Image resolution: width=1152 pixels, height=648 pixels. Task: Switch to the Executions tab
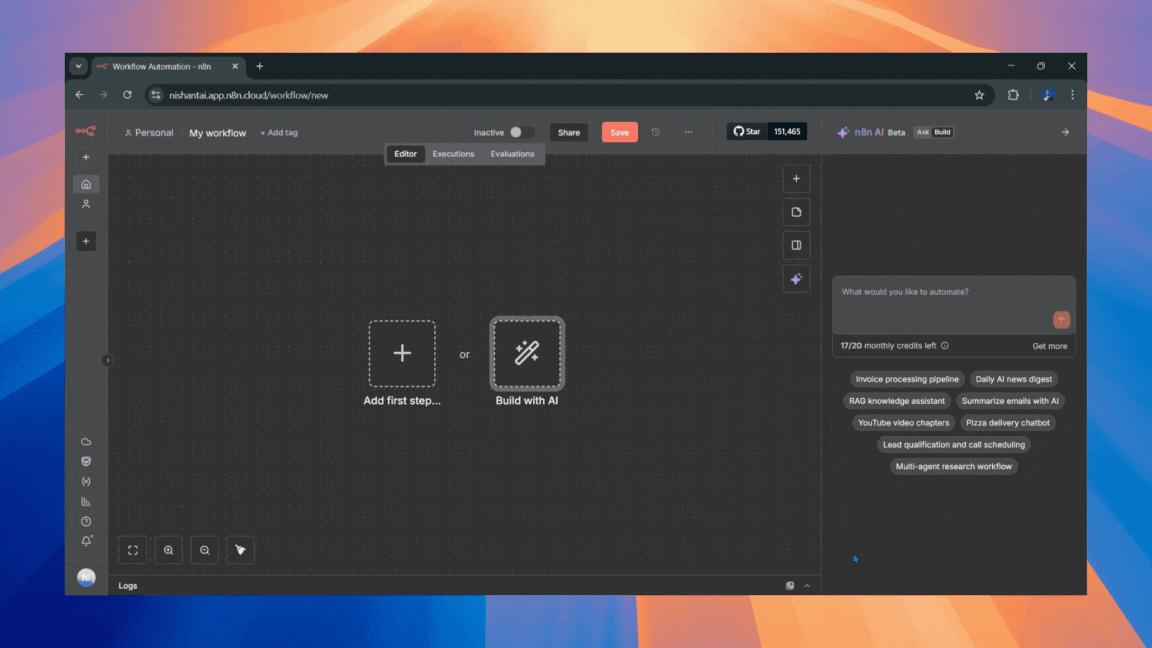(452, 153)
